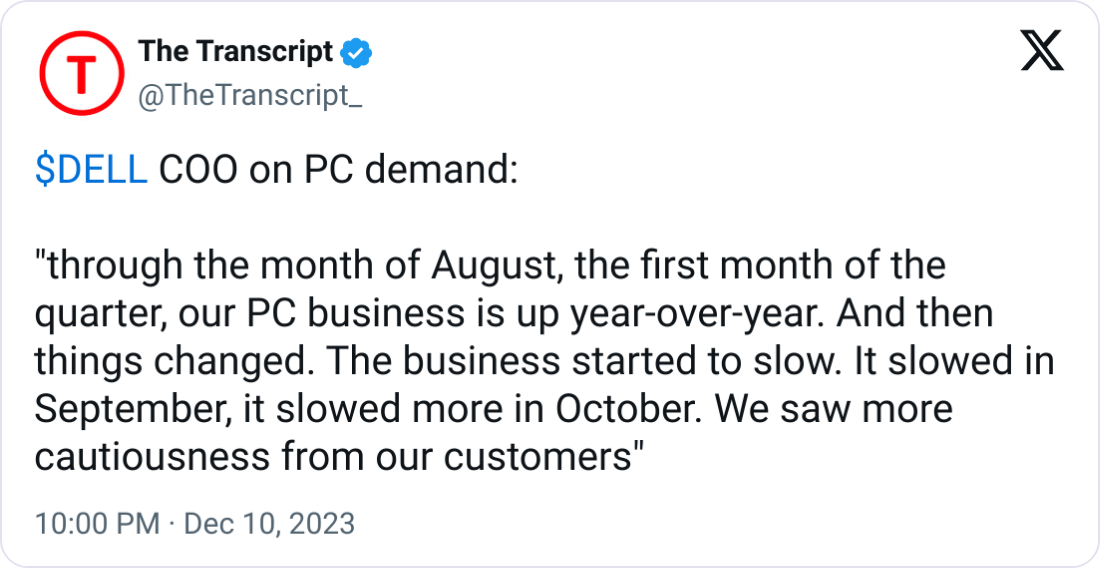The image size is (1100, 568).
Task: Click the "COO on PC demand:" text
Action: (x=338, y=171)
